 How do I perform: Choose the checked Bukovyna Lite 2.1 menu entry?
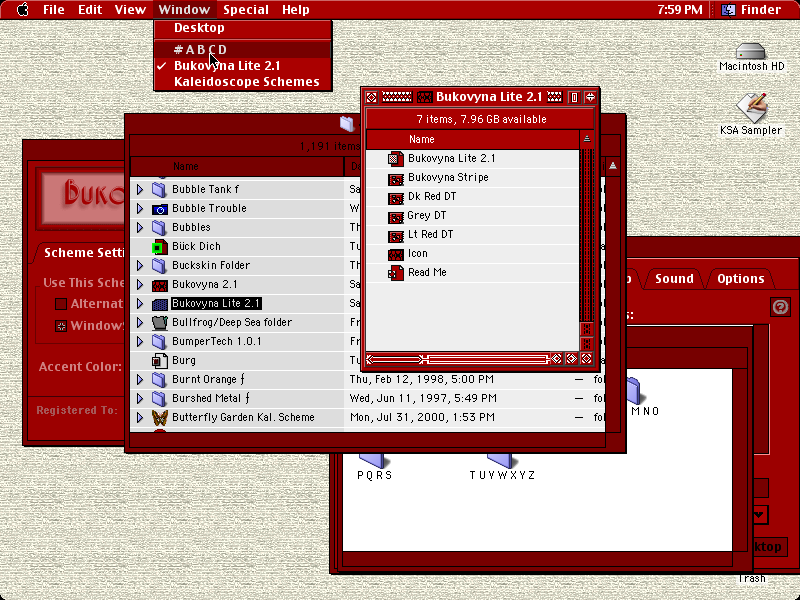[243, 66]
